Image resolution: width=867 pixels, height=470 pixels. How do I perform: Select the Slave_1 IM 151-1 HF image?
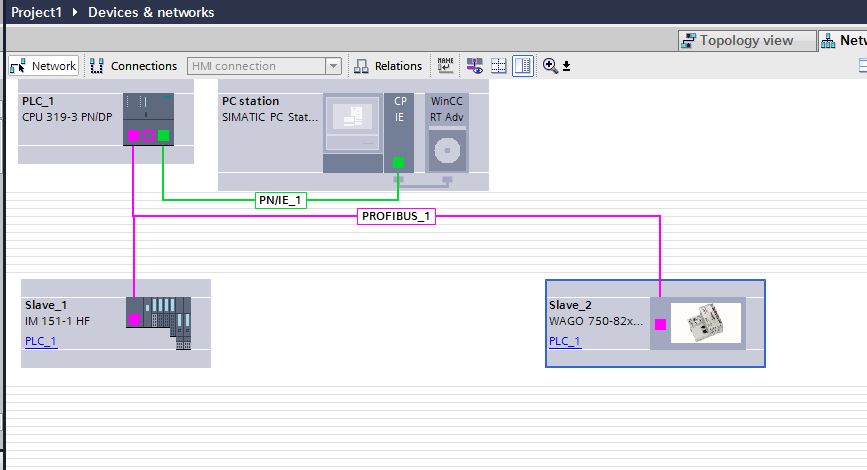(159, 323)
